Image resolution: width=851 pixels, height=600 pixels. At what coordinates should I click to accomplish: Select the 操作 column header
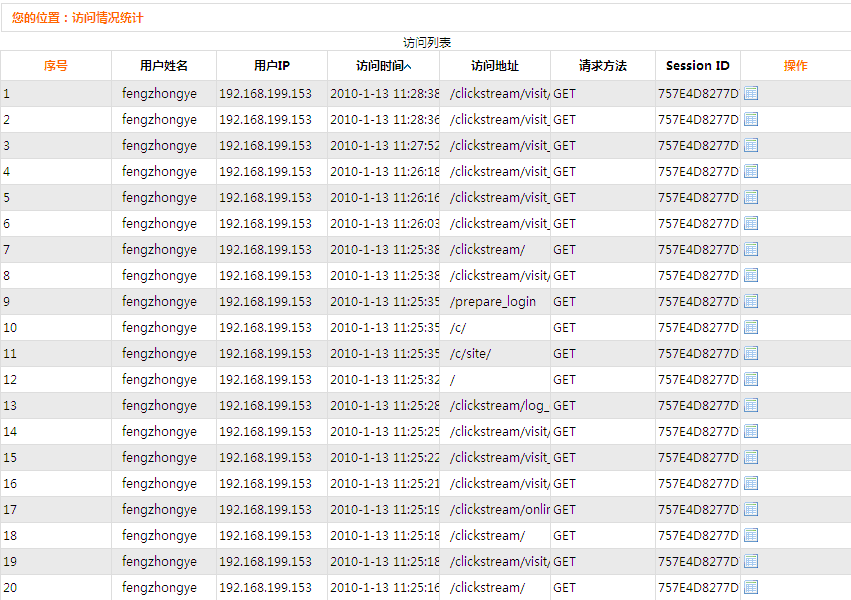796,66
